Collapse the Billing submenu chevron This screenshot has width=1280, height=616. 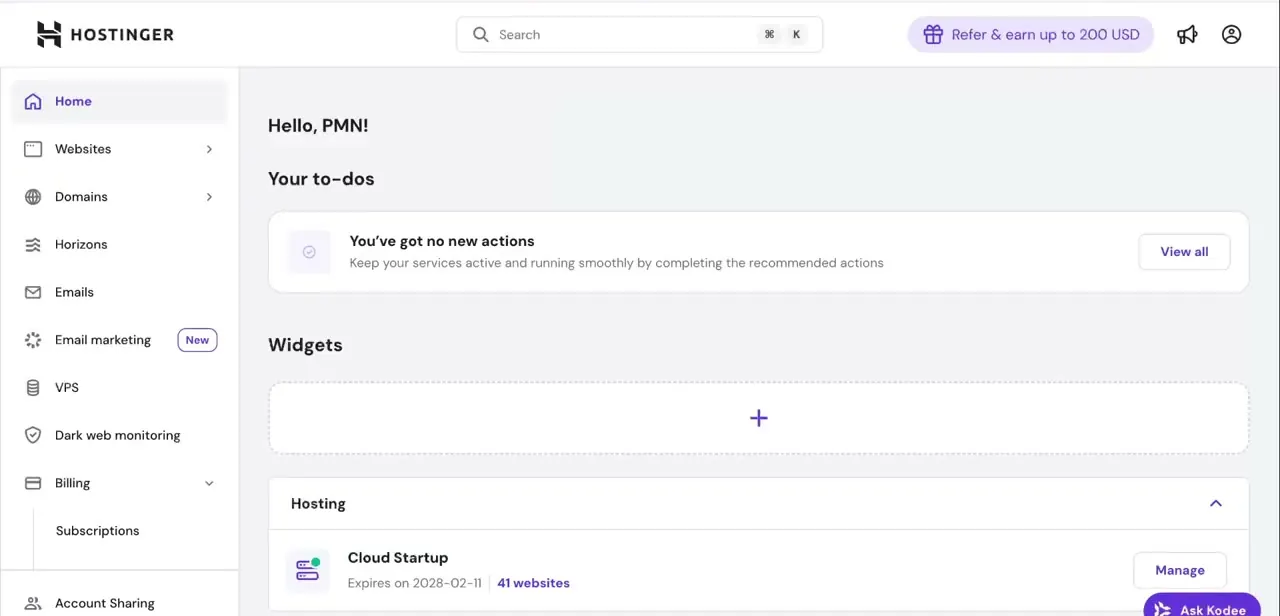pyautogui.click(x=209, y=483)
